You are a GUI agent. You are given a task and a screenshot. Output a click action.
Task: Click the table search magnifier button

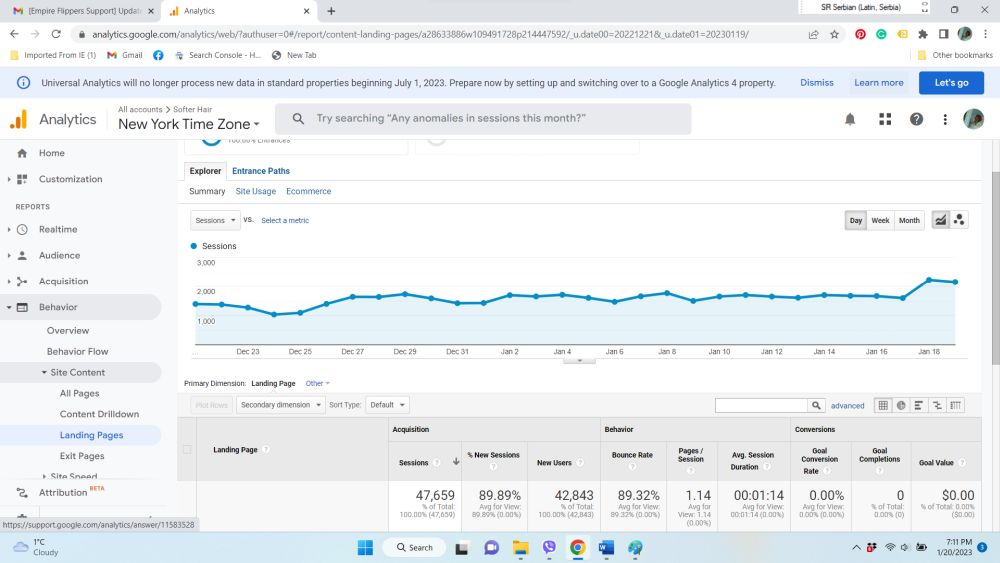(x=816, y=406)
